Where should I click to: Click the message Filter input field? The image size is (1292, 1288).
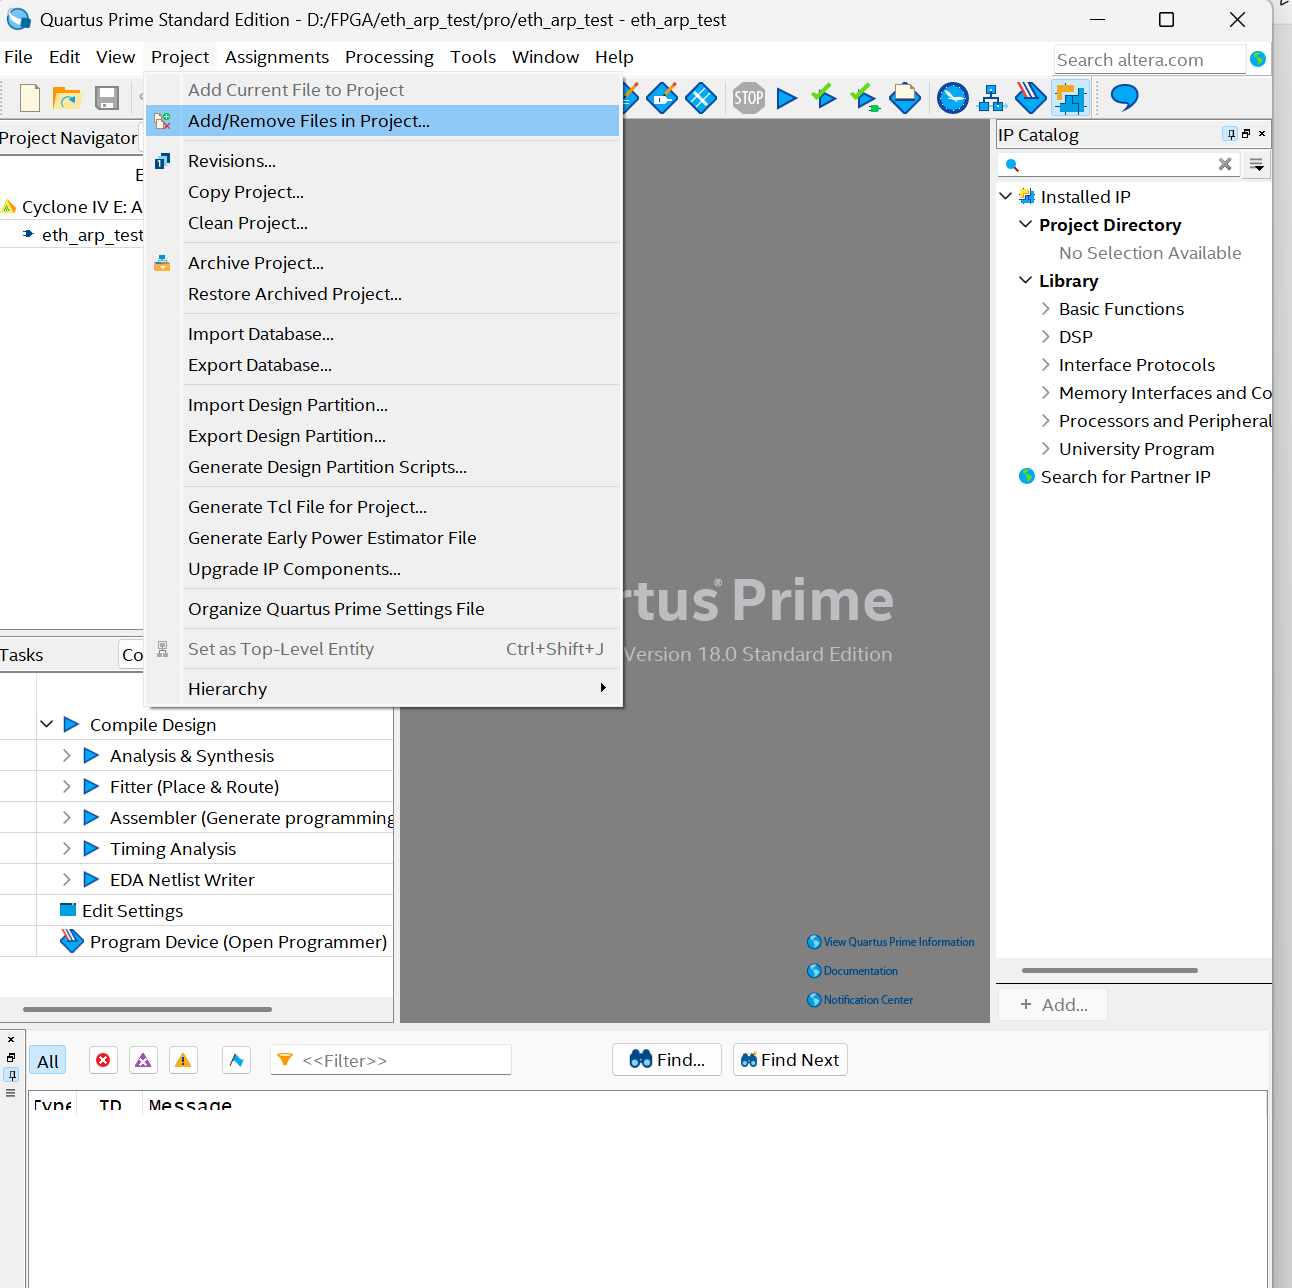[x=391, y=1060]
